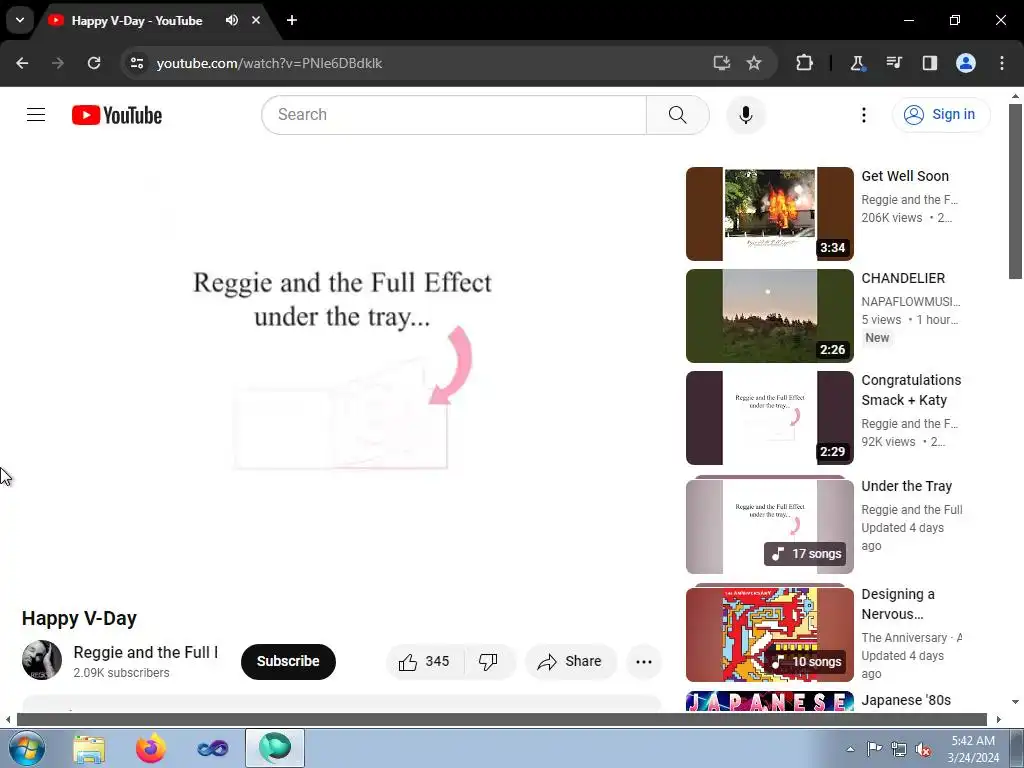The image size is (1024, 768).
Task: Click the horizontal scrollbar at page bottom
Action: pos(502,720)
